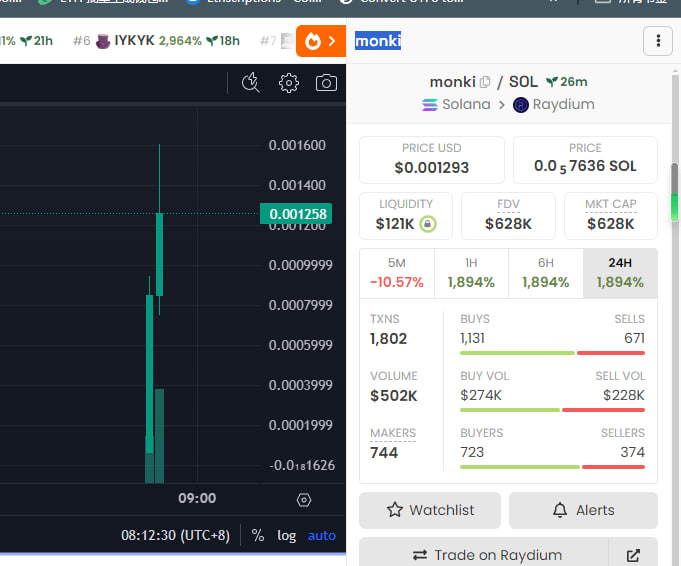Screen dimensions: 681x566
Task: Click the buyers versus sellers ratio bar
Action: 552,467
